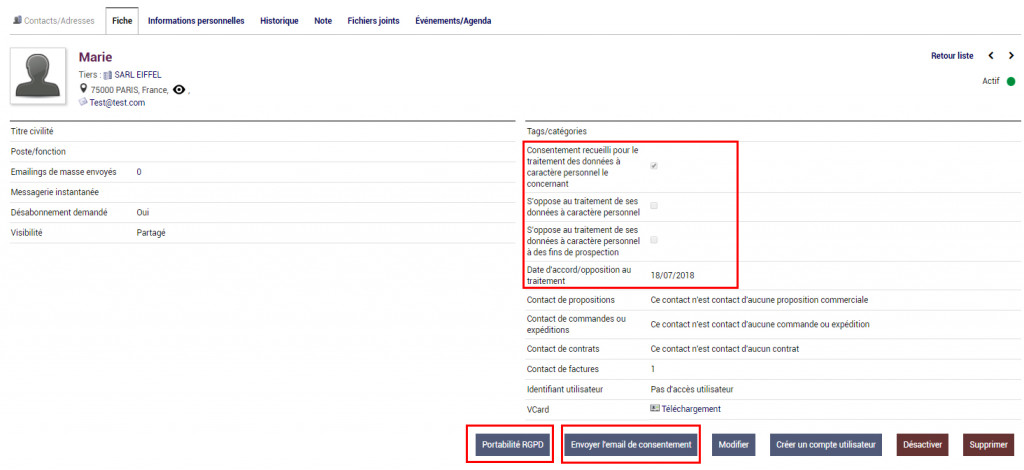Toggle the consent recueilli checkbox
Screen dimensions: 1024x470
654,166
